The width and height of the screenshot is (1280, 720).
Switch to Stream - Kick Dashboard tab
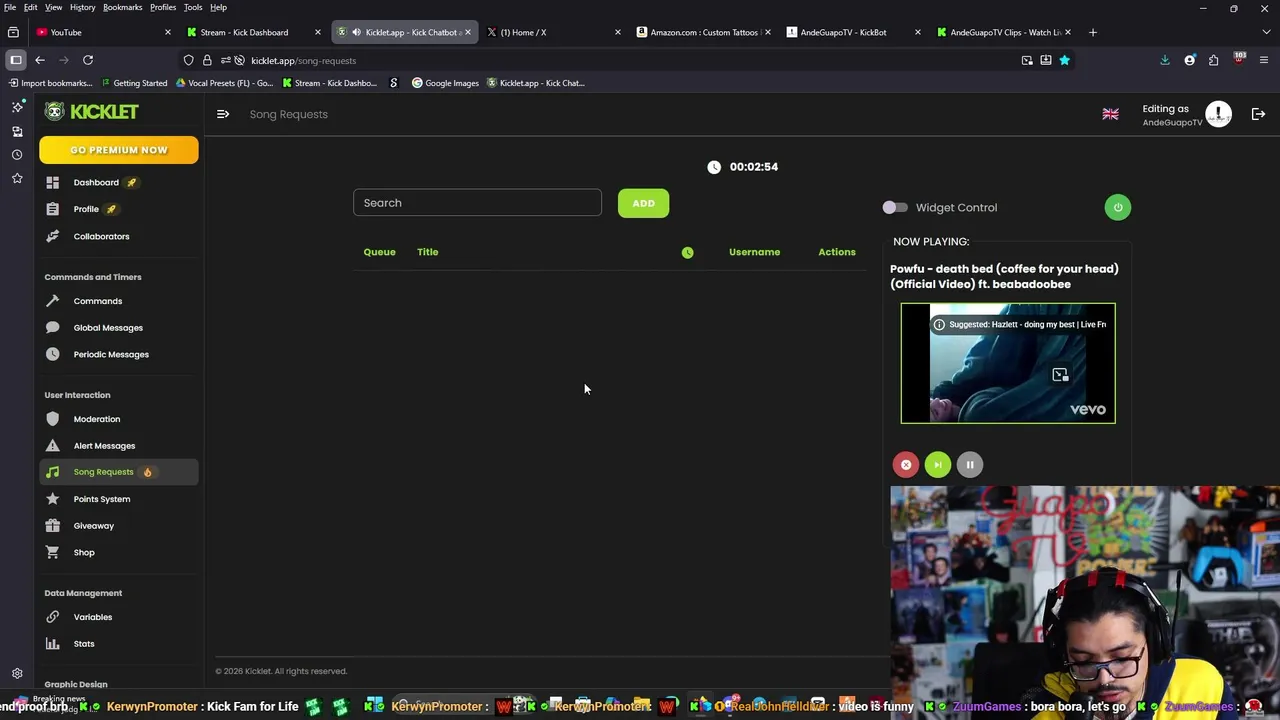click(252, 32)
